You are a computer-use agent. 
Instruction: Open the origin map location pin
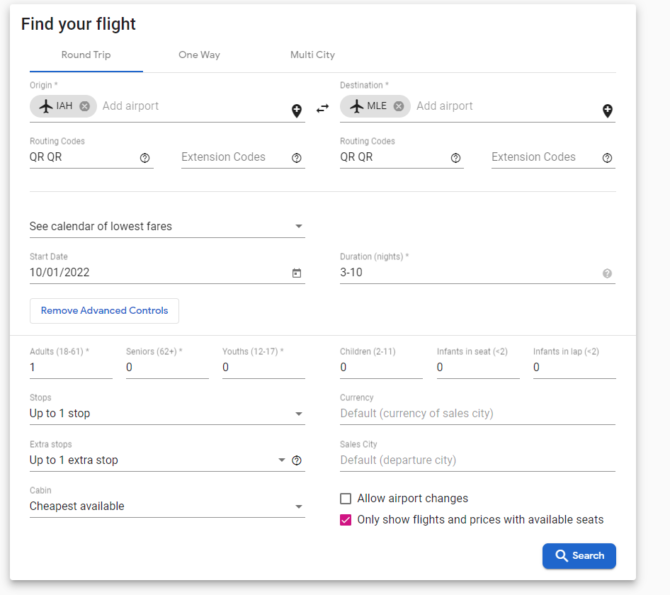tap(297, 111)
